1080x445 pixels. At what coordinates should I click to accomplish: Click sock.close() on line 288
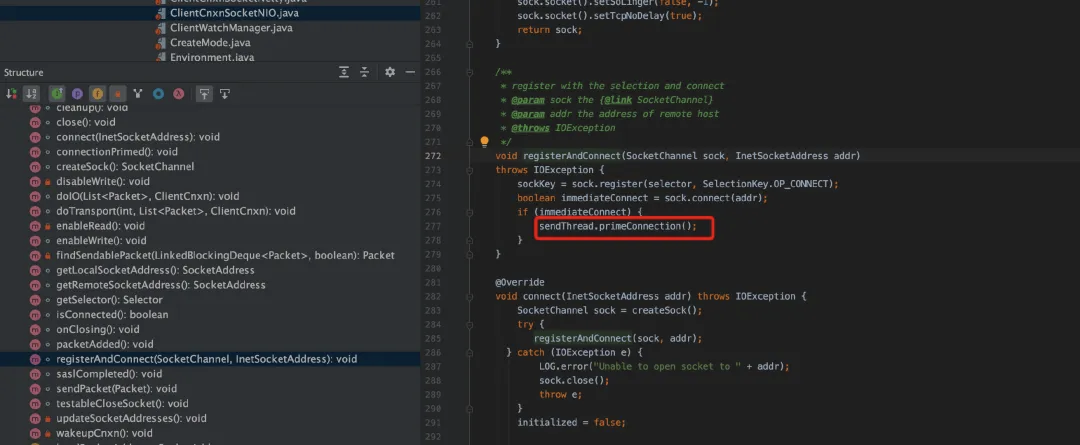pos(574,381)
